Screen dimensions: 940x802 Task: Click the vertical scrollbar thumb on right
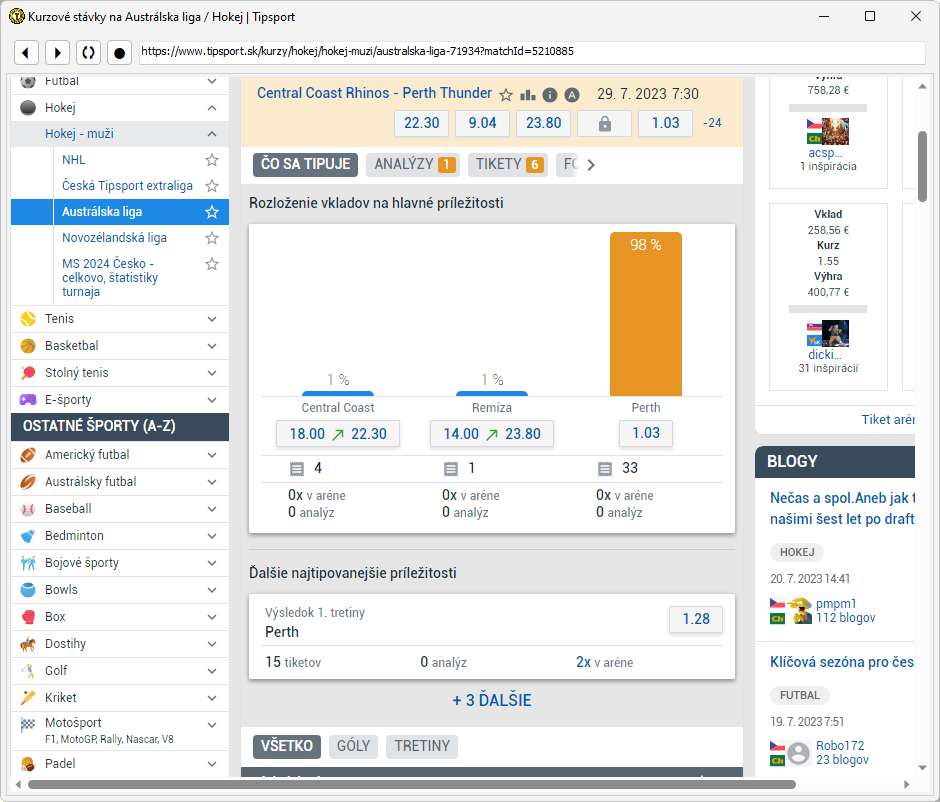922,167
